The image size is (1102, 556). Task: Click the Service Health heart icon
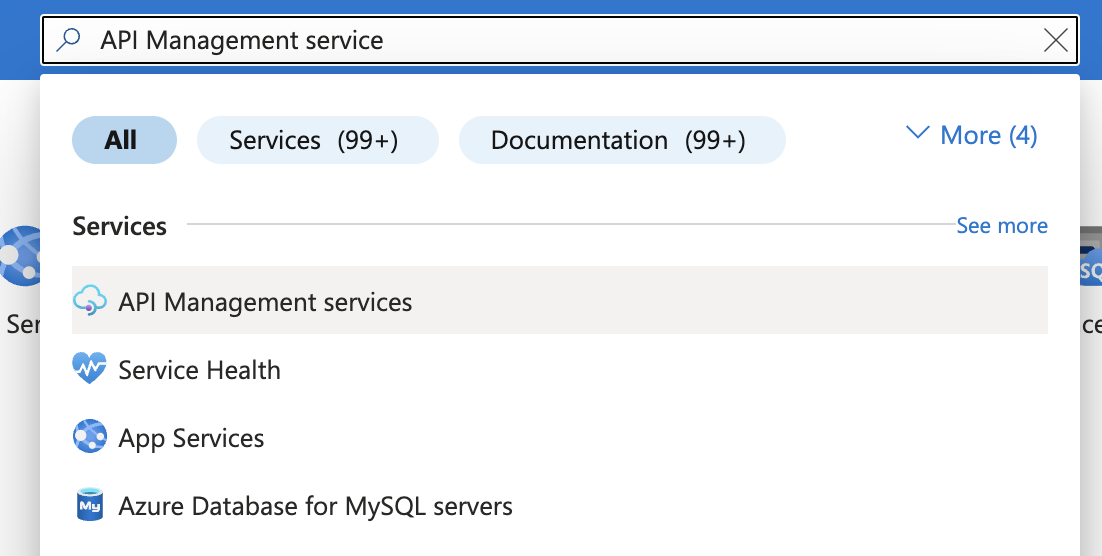pyautogui.click(x=90, y=369)
